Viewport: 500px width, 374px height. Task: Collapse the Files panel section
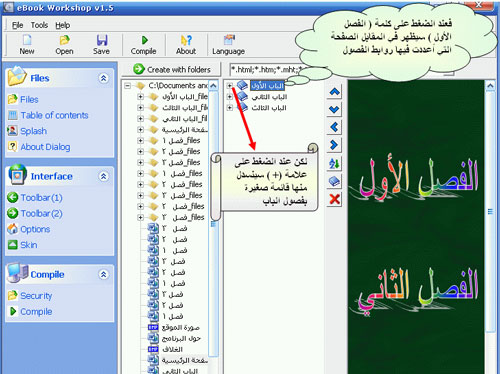(103, 78)
